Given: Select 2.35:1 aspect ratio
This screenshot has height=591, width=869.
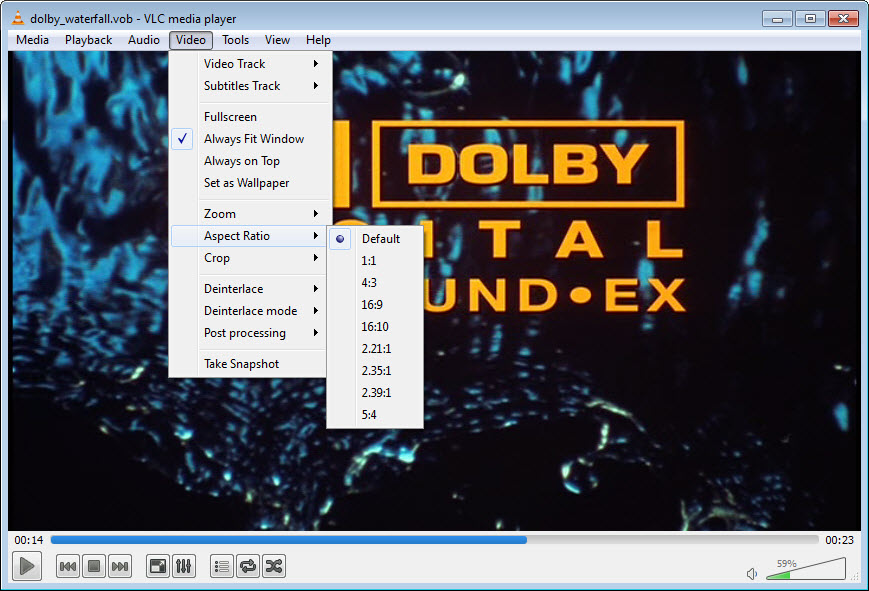Looking at the screenshot, I should click(x=375, y=370).
